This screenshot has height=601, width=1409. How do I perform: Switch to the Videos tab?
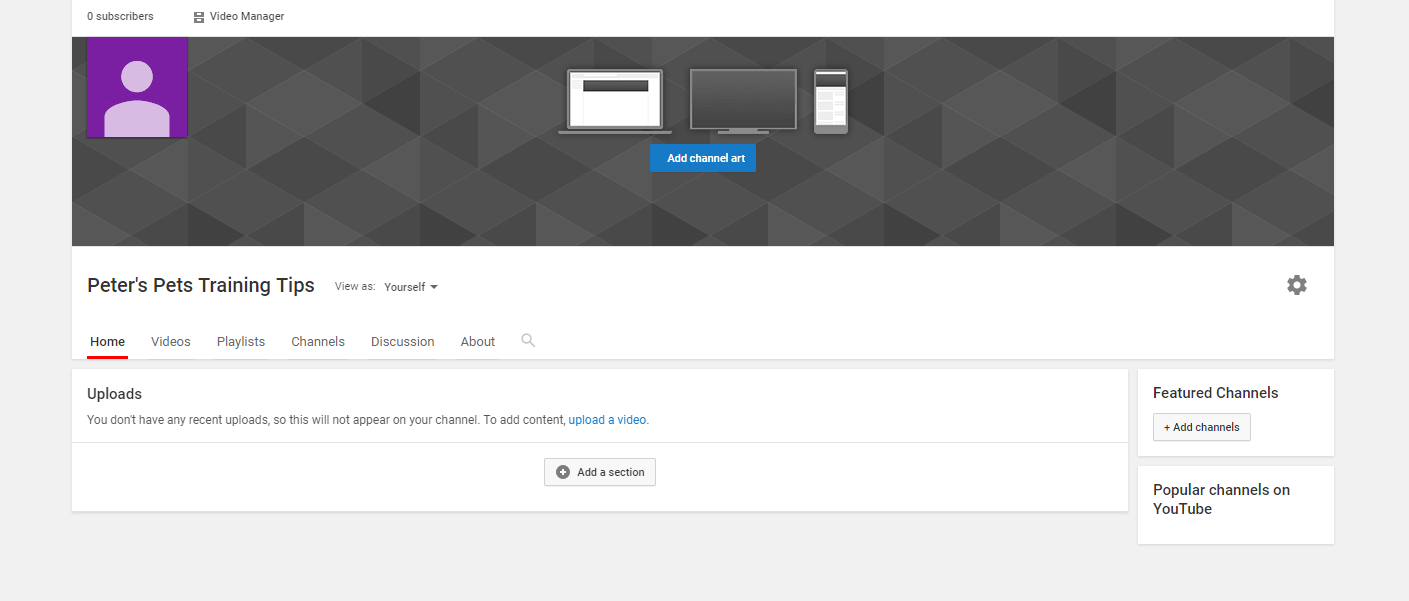(x=171, y=342)
